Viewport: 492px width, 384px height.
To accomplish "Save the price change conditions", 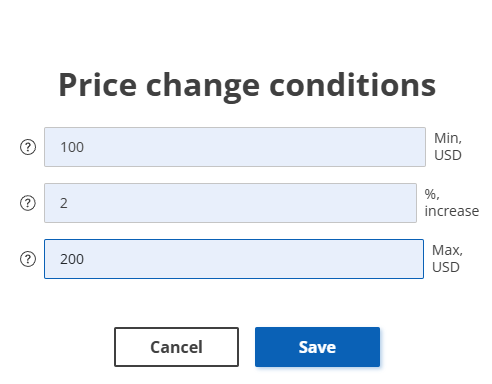I will (x=317, y=347).
